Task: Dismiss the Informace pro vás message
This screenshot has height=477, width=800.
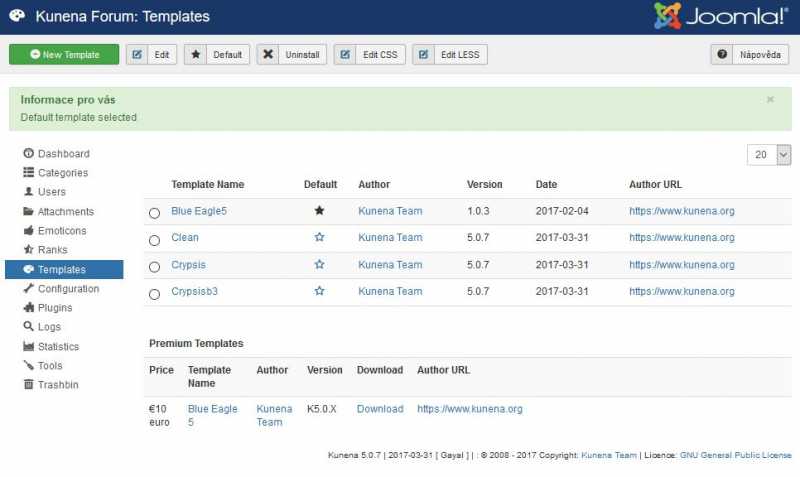Action: click(770, 100)
